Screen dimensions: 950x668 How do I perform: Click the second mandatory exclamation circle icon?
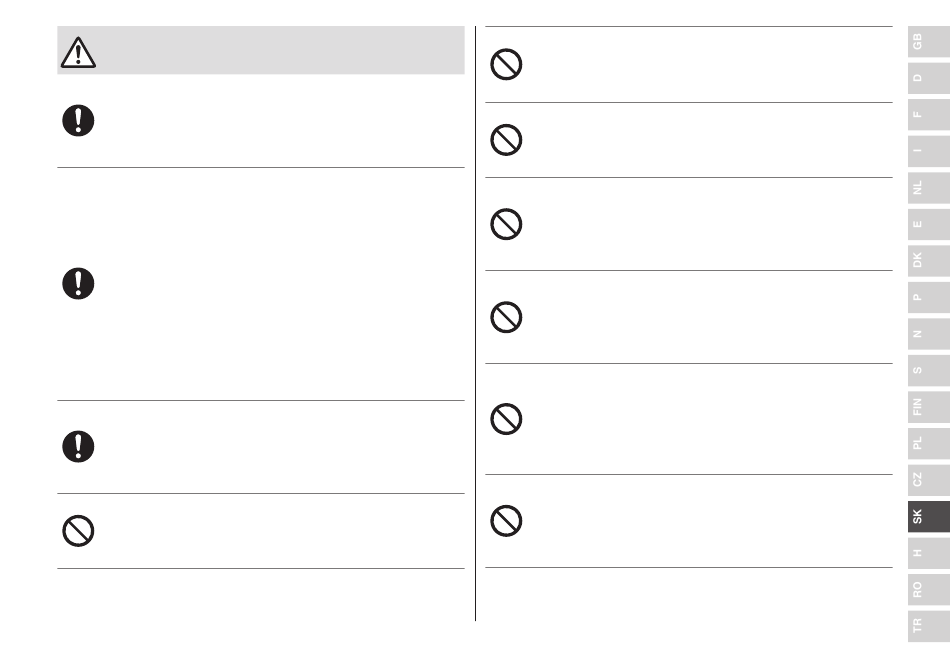pyautogui.click(x=78, y=283)
